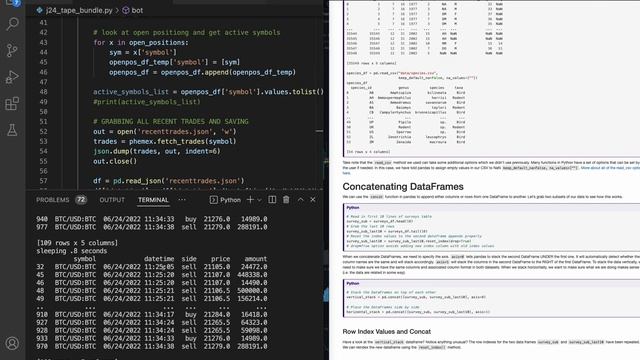The height and width of the screenshot is (360, 640).
Task: Open the Extensions view
Action: [12, 103]
